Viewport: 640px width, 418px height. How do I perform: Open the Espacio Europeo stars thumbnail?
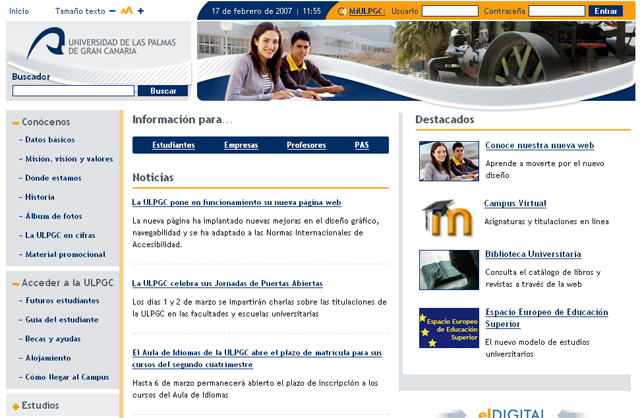tap(449, 328)
